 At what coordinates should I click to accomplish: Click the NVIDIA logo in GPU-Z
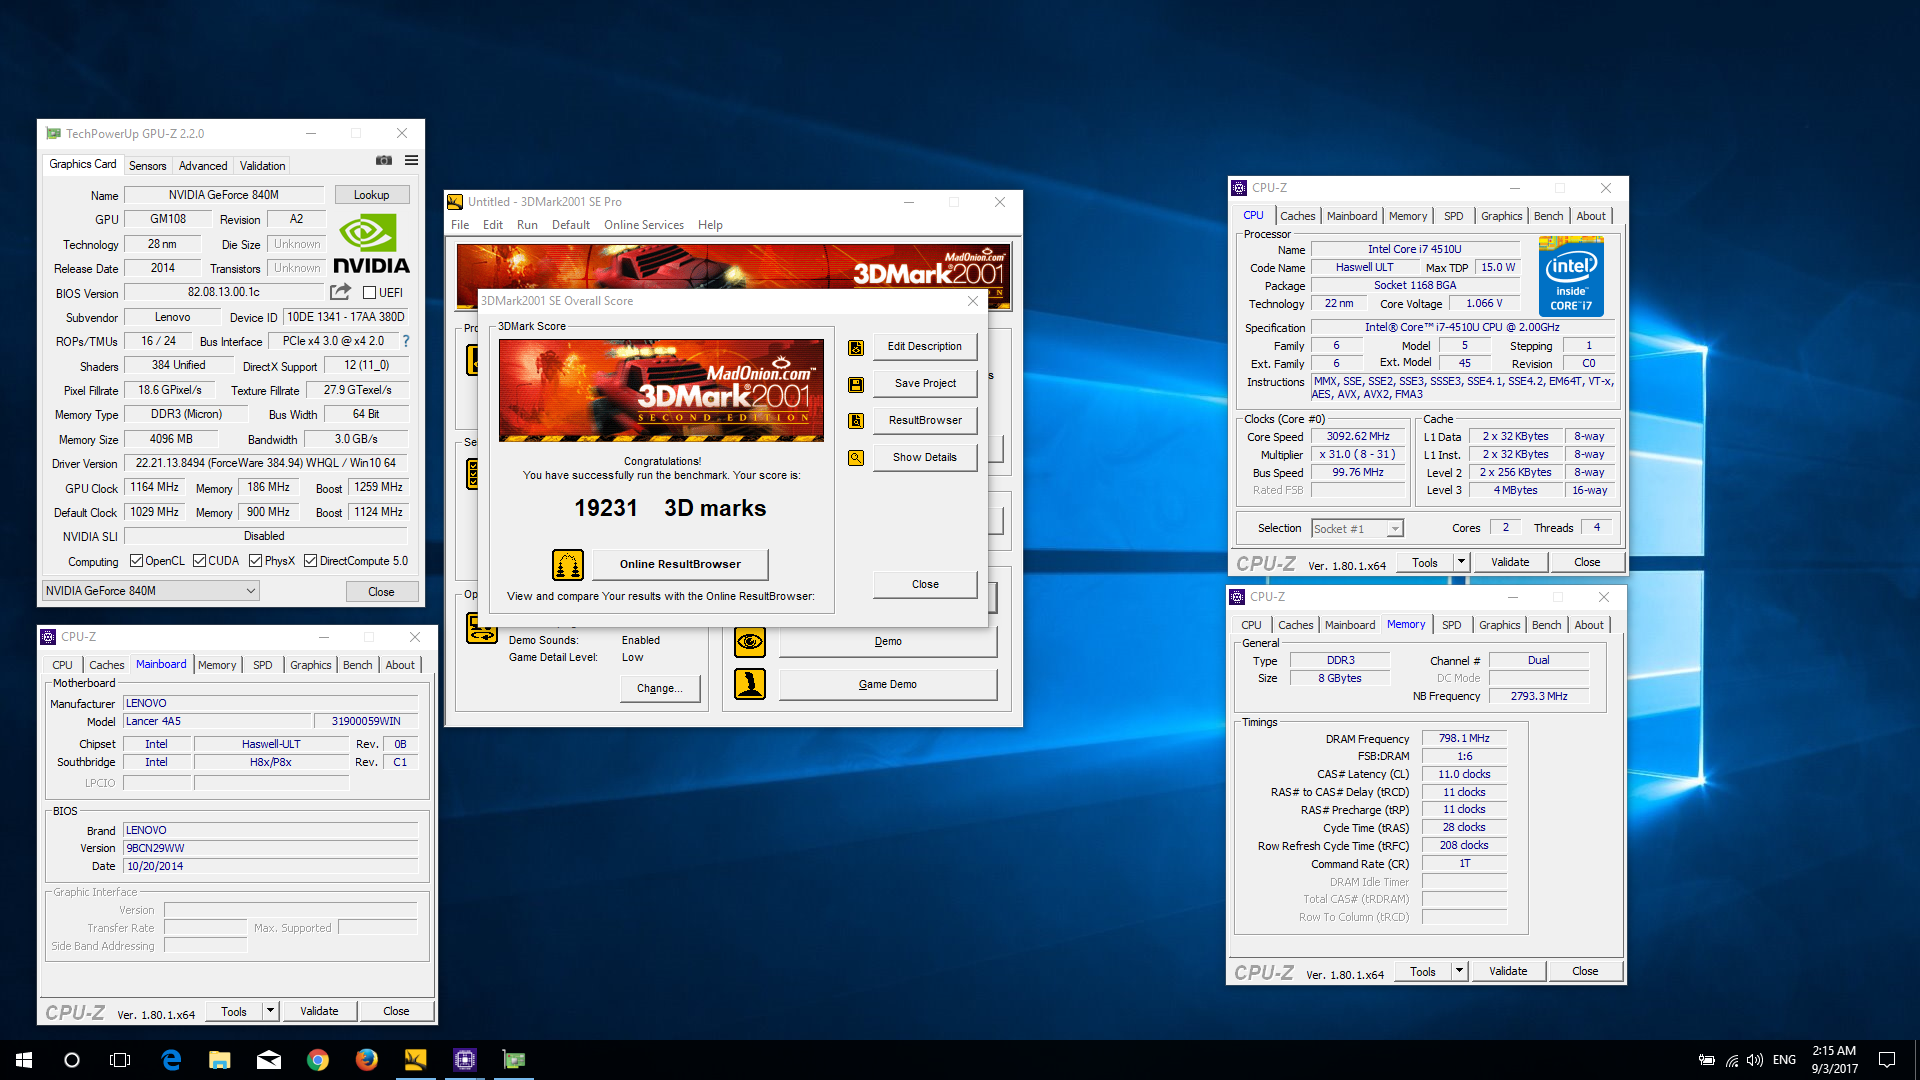[x=371, y=244]
